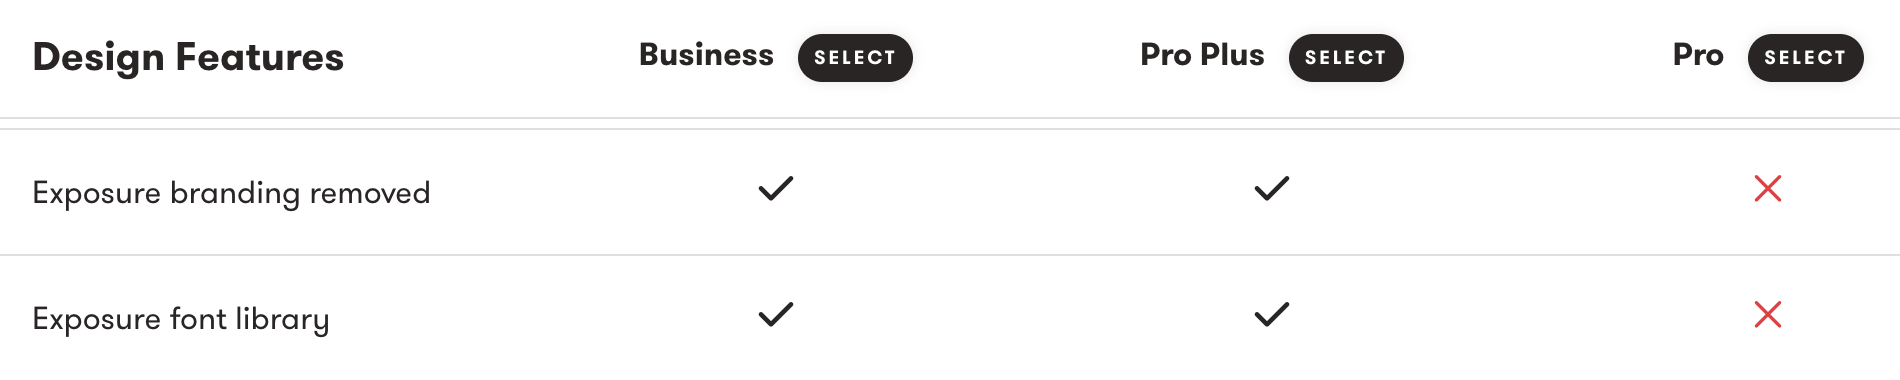This screenshot has height=380, width=1900.
Task: Click Pro red X for branding removed
Action: click(x=1768, y=189)
